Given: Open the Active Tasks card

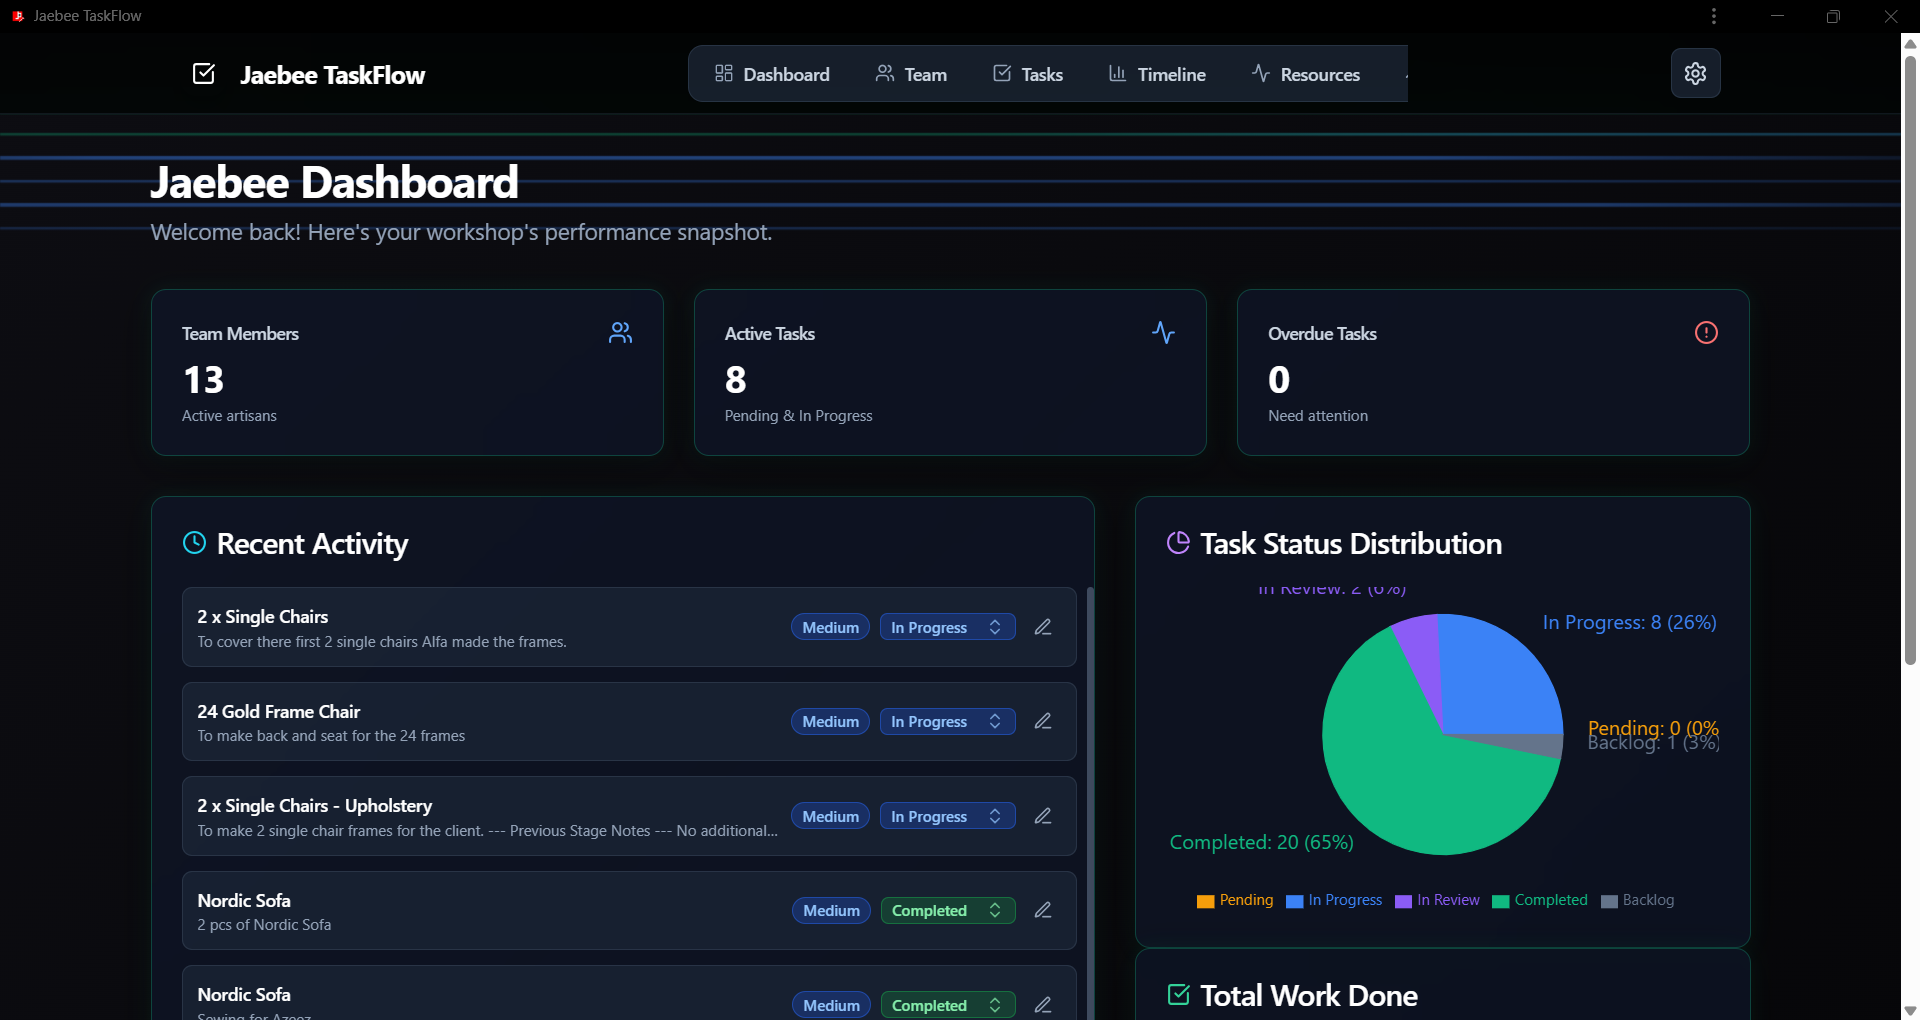Looking at the screenshot, I should (x=950, y=372).
